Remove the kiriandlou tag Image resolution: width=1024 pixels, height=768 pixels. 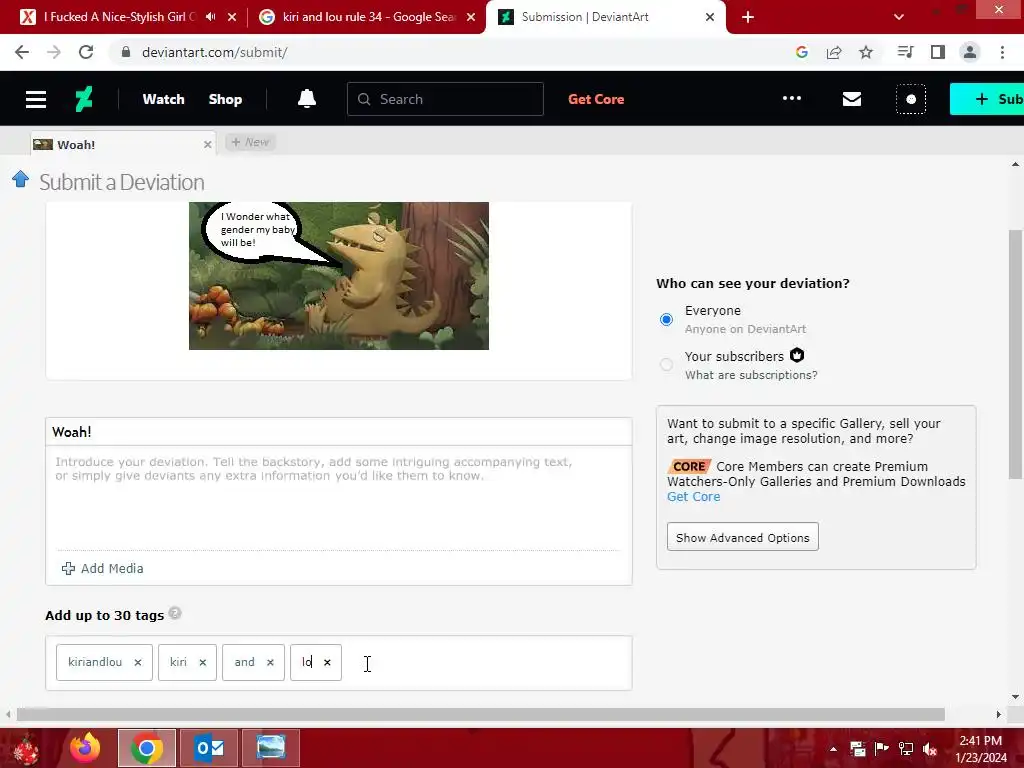point(138,662)
